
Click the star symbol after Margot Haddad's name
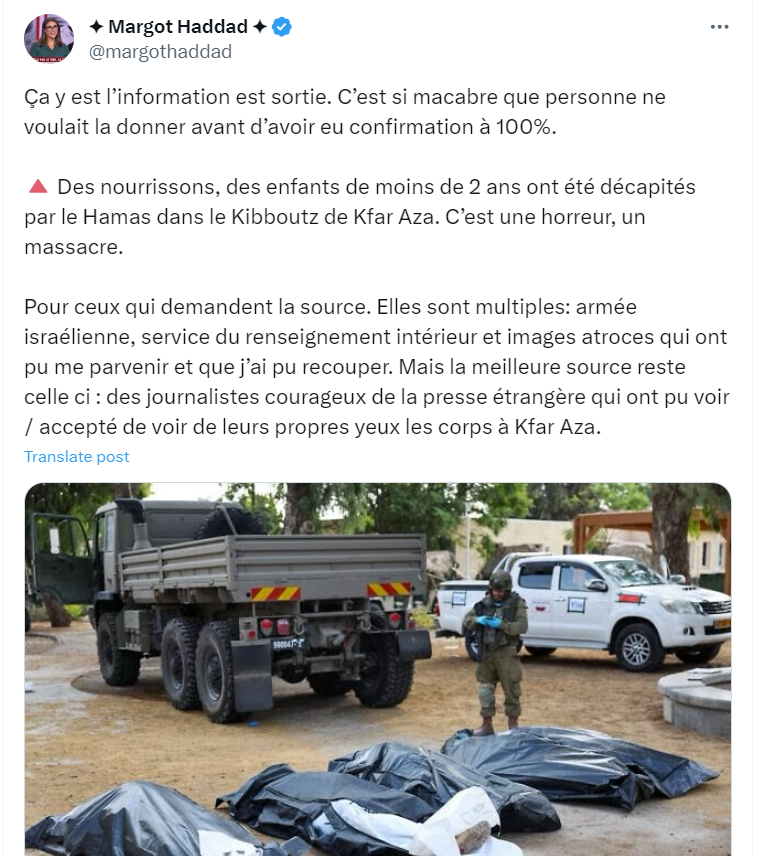(260, 27)
